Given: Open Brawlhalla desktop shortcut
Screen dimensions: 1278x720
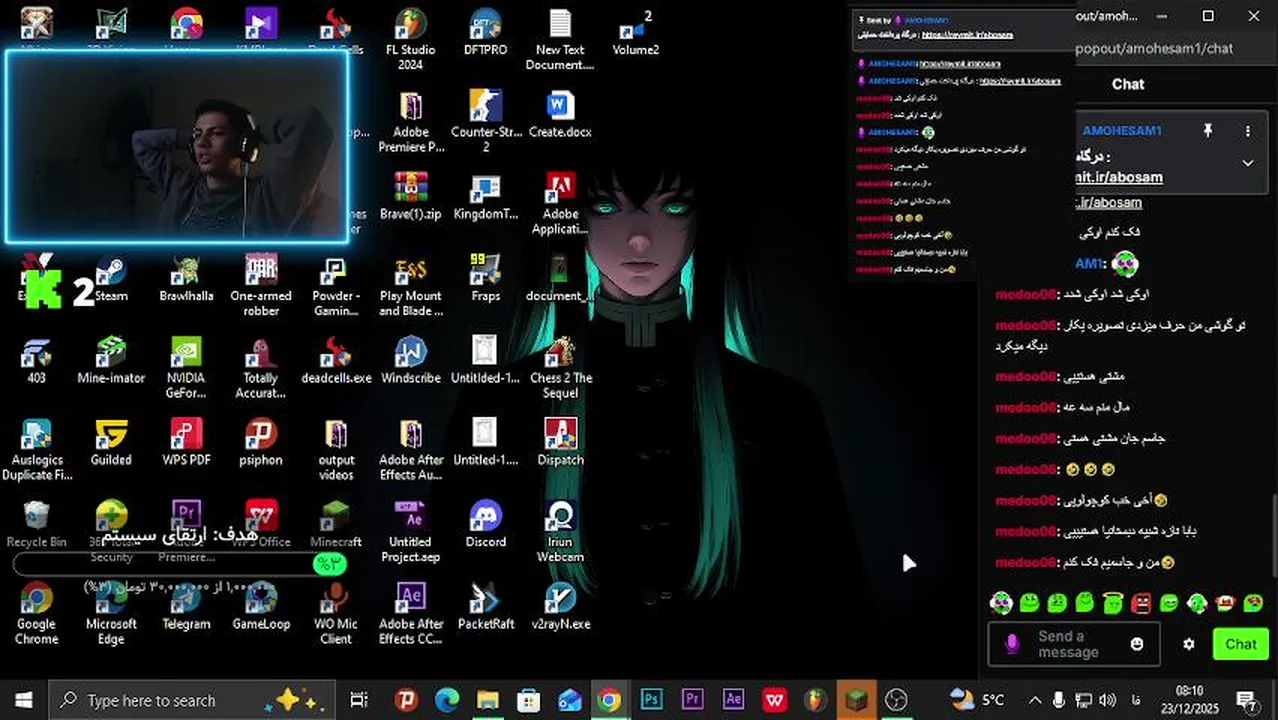Looking at the screenshot, I should pos(186,278).
